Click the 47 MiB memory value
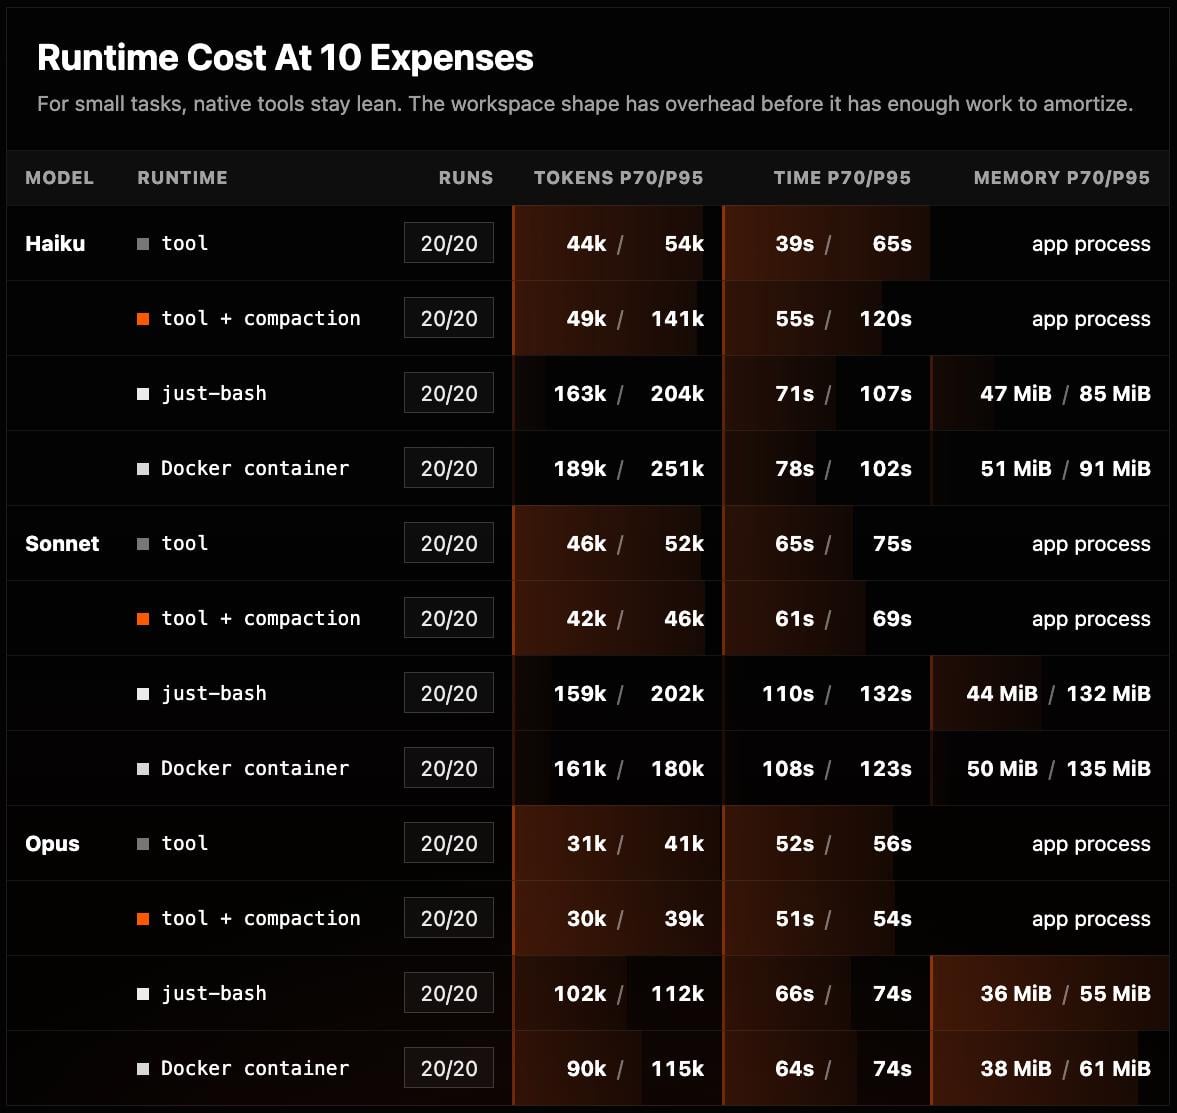 pos(1016,393)
